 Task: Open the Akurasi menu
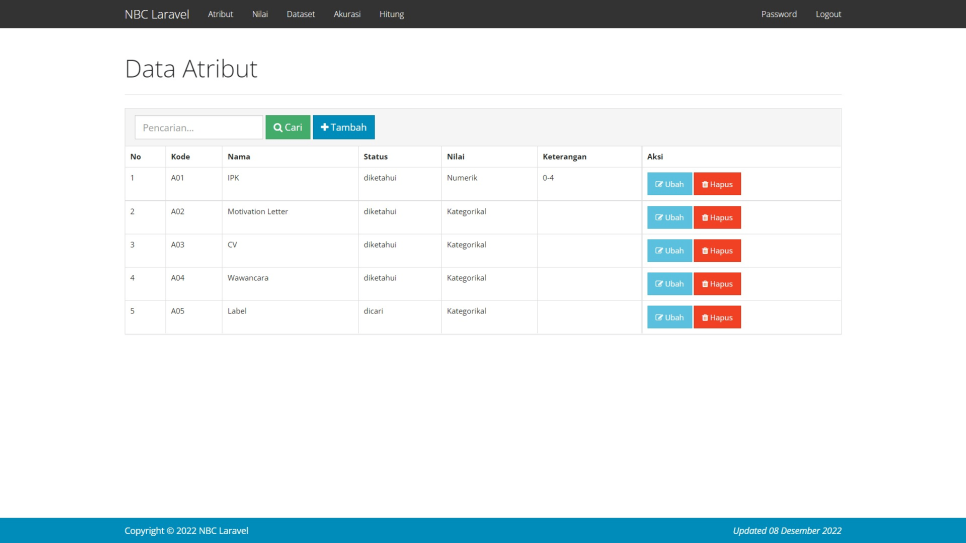click(347, 14)
